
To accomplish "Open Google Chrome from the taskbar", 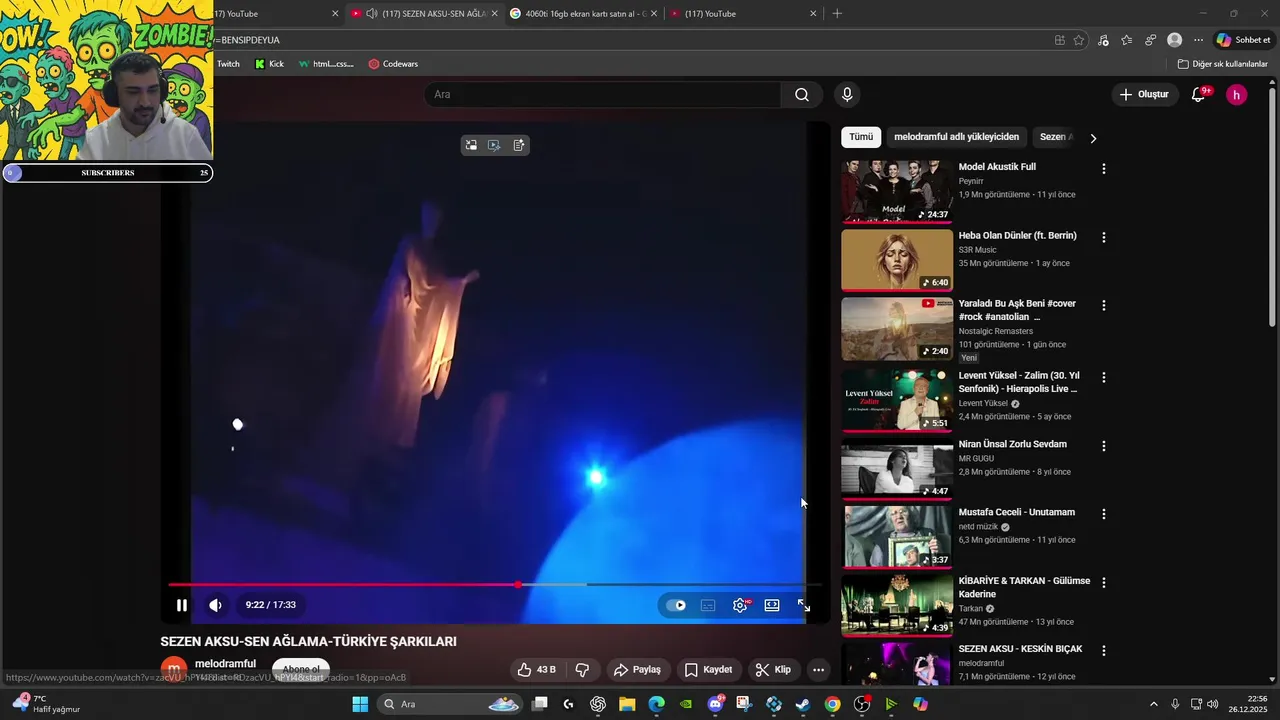I will (832, 704).
